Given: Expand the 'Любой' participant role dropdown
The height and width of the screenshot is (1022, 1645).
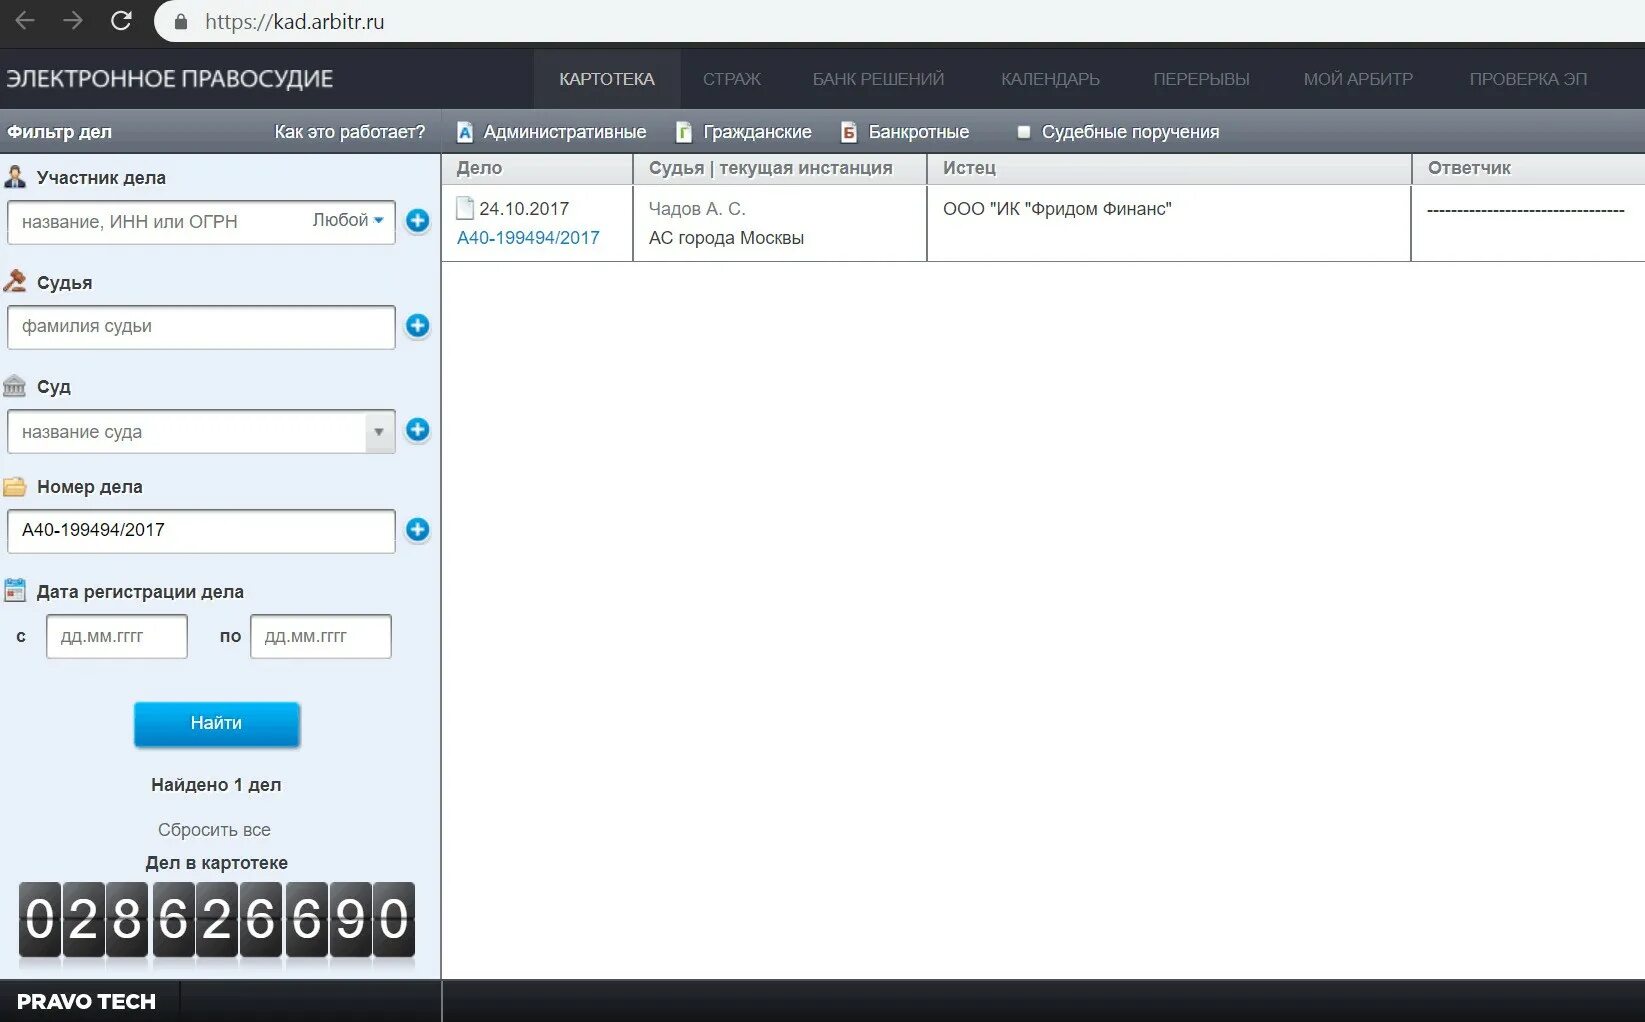Looking at the screenshot, I should [348, 220].
